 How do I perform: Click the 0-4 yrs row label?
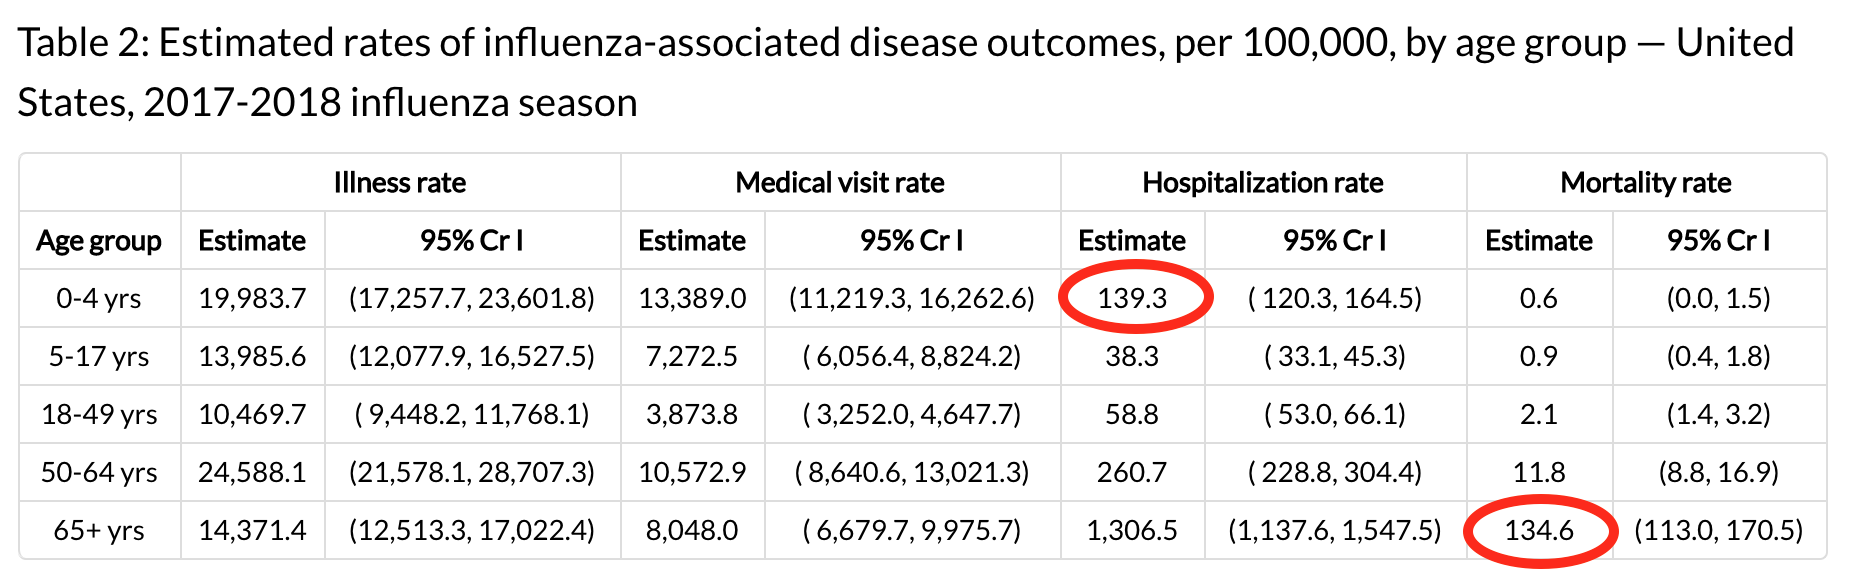[99, 298]
